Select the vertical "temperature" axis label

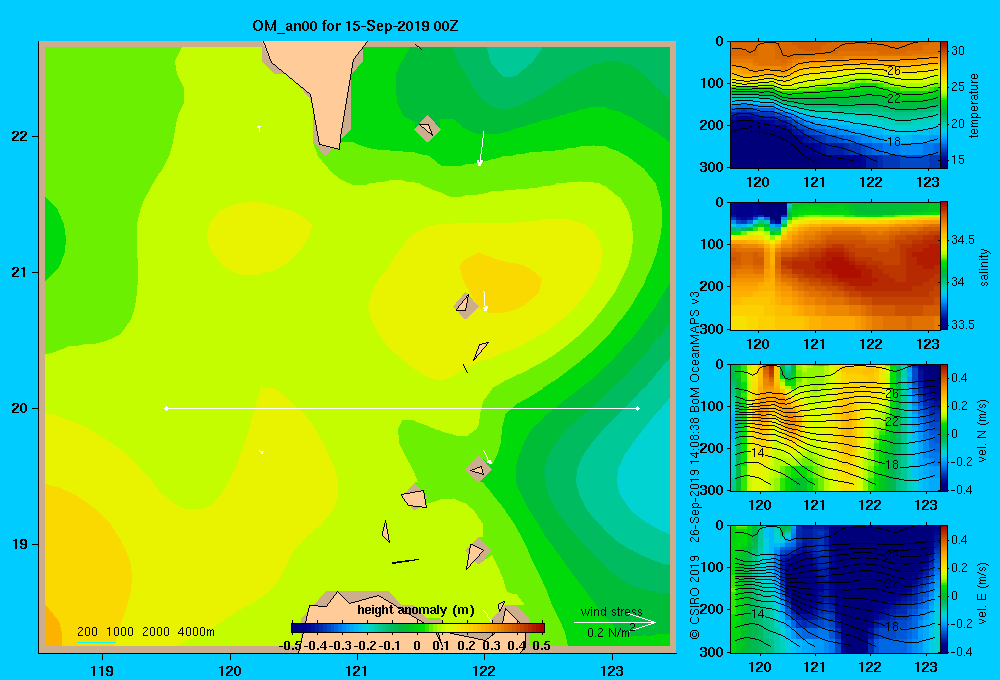click(974, 105)
